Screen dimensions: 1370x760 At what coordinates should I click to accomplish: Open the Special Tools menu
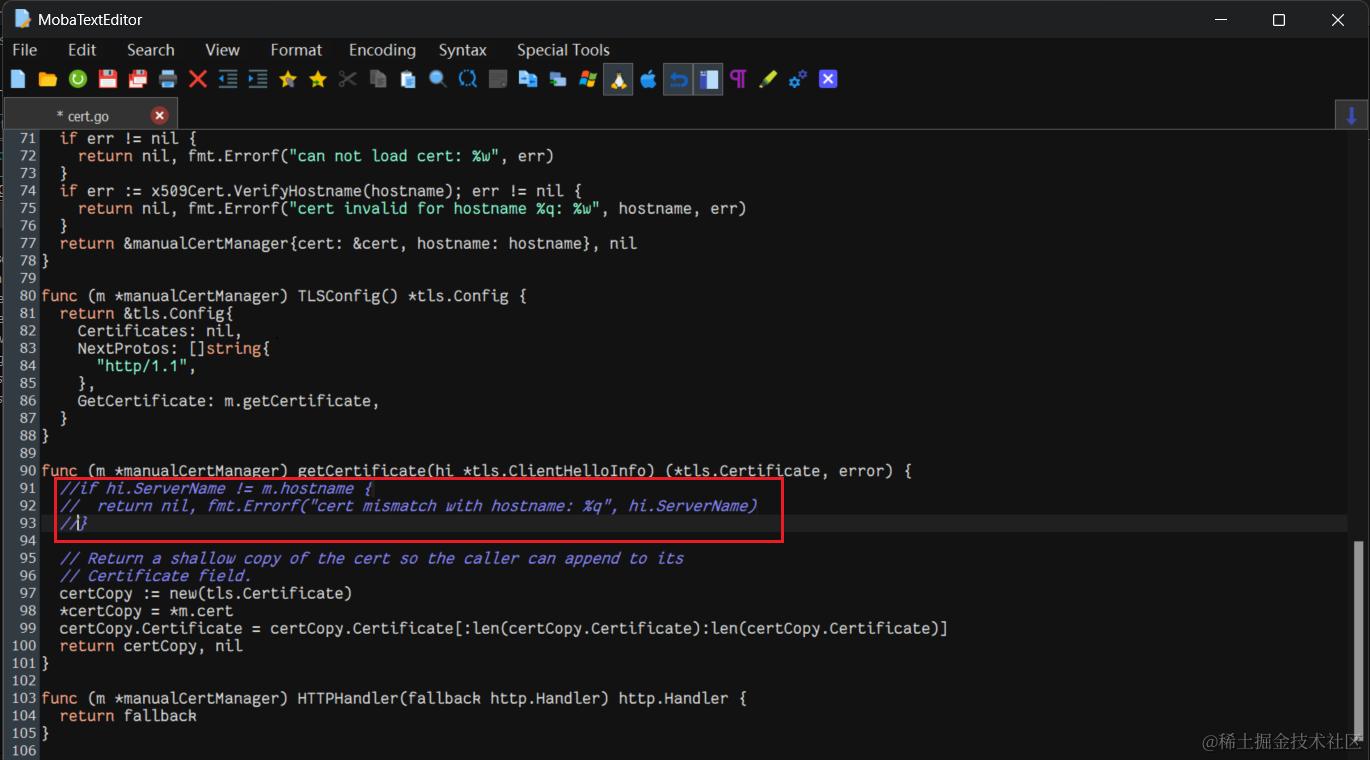pos(563,50)
